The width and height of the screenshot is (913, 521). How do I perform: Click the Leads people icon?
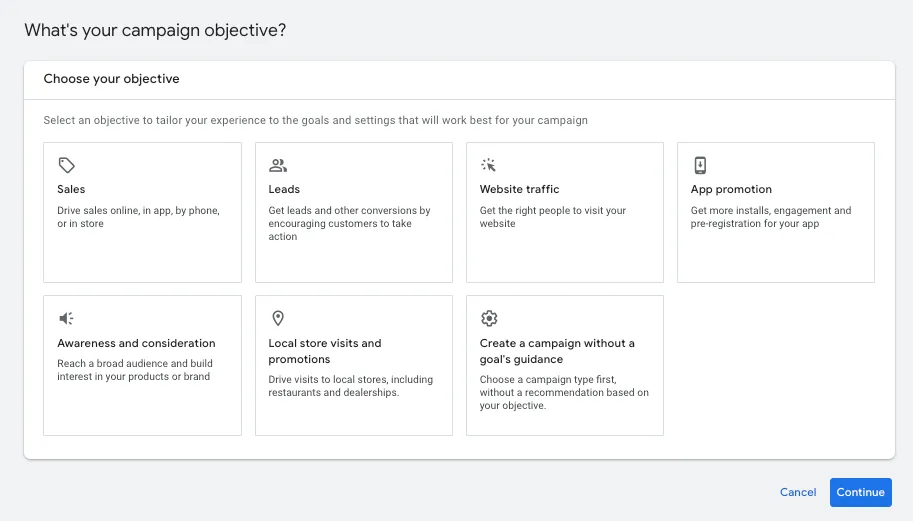(278, 165)
